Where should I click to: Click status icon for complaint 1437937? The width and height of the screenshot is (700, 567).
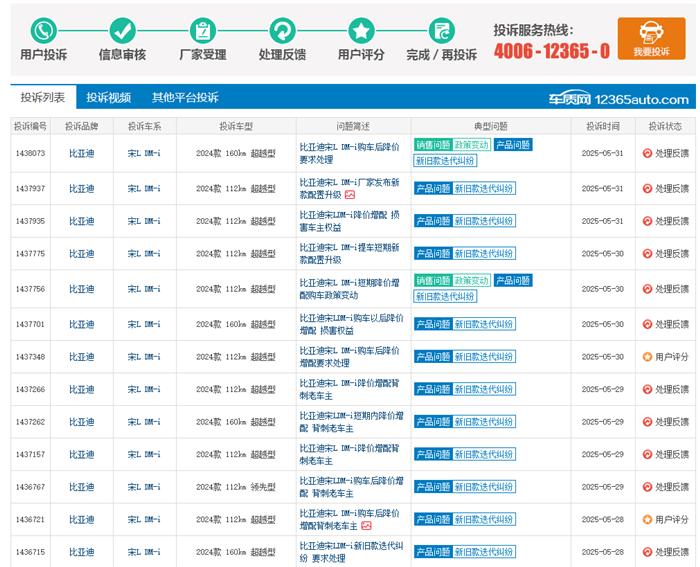pyautogui.click(x=647, y=188)
